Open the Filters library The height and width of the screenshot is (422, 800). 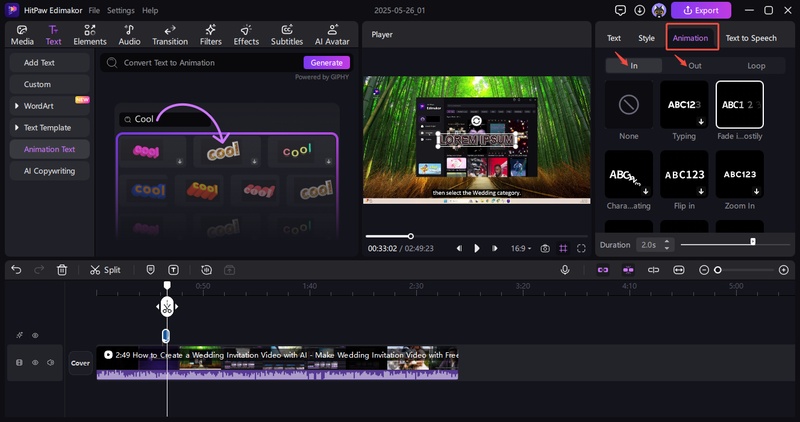click(x=210, y=35)
